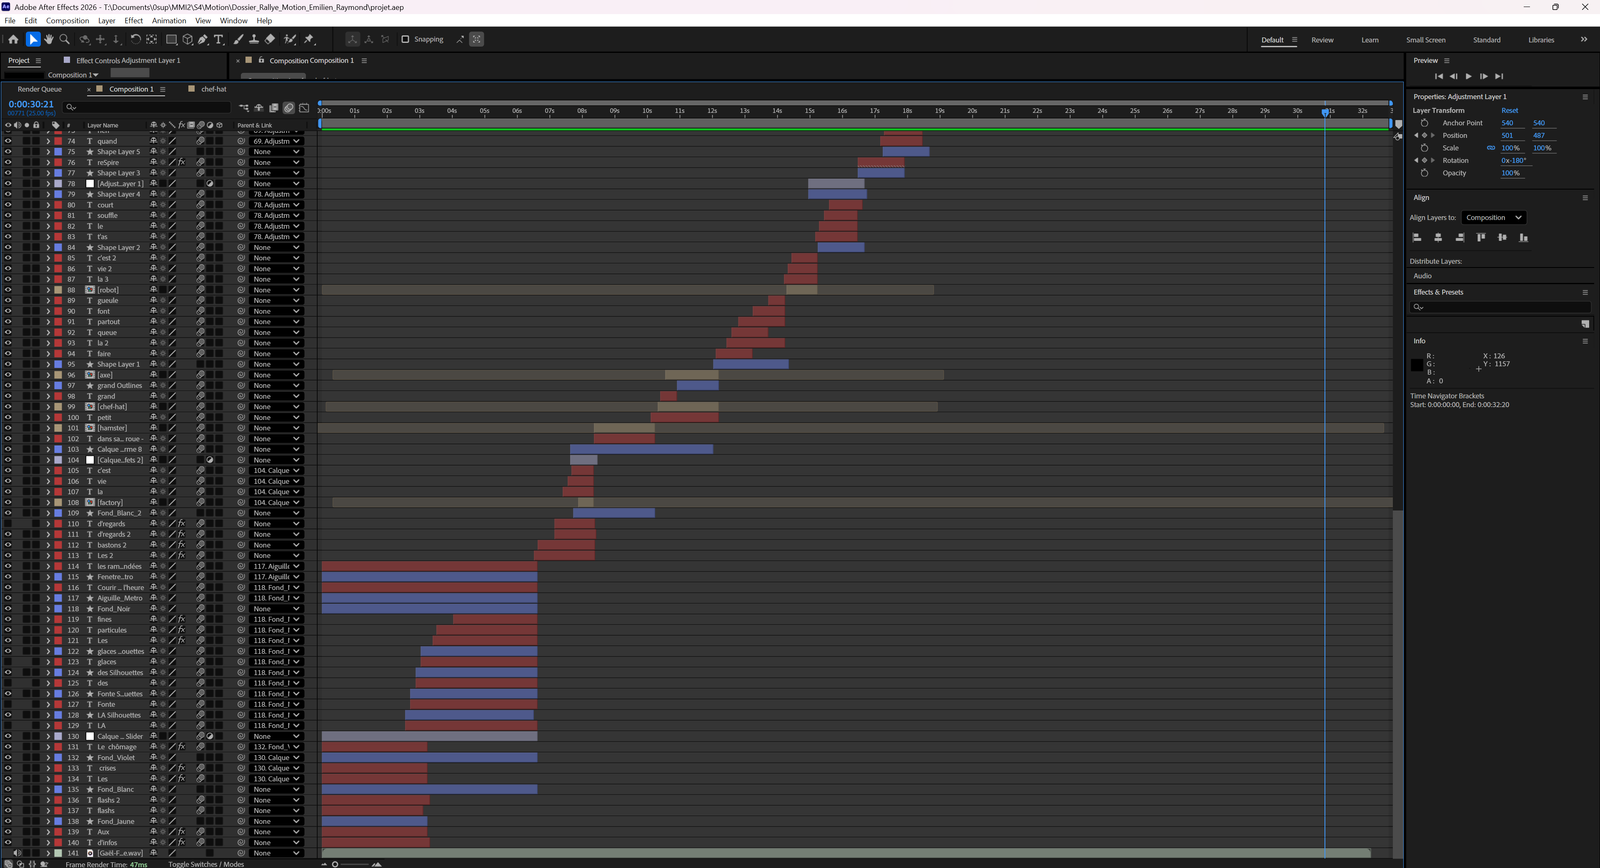This screenshot has height=868, width=1600.
Task: Click the Position stopwatch keyframe diamond
Action: (x=1424, y=135)
